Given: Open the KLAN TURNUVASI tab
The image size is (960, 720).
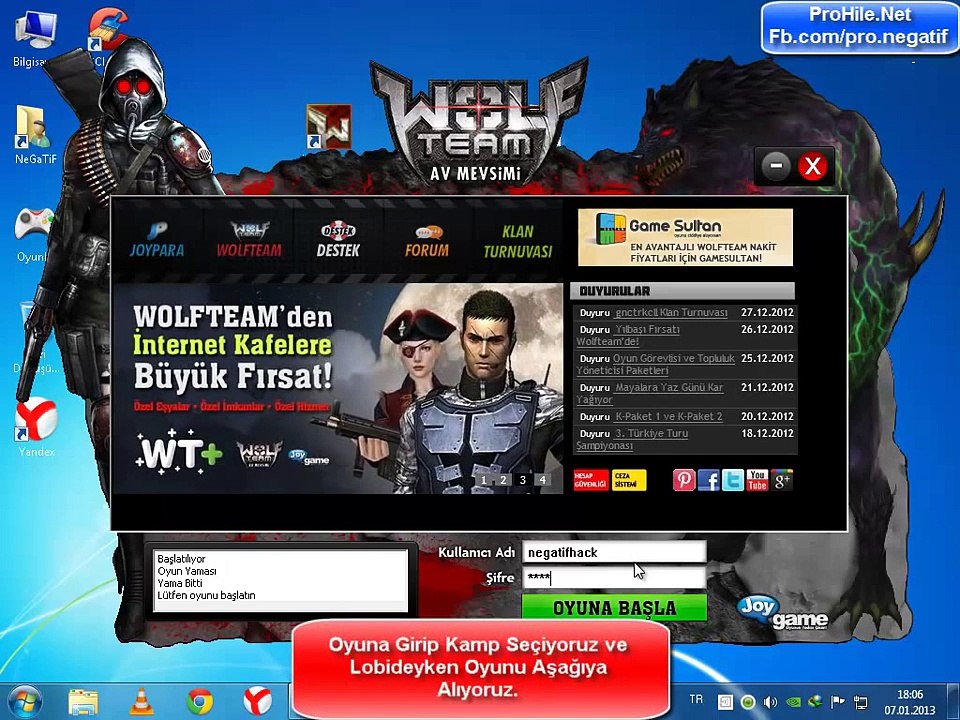Looking at the screenshot, I should 517,241.
